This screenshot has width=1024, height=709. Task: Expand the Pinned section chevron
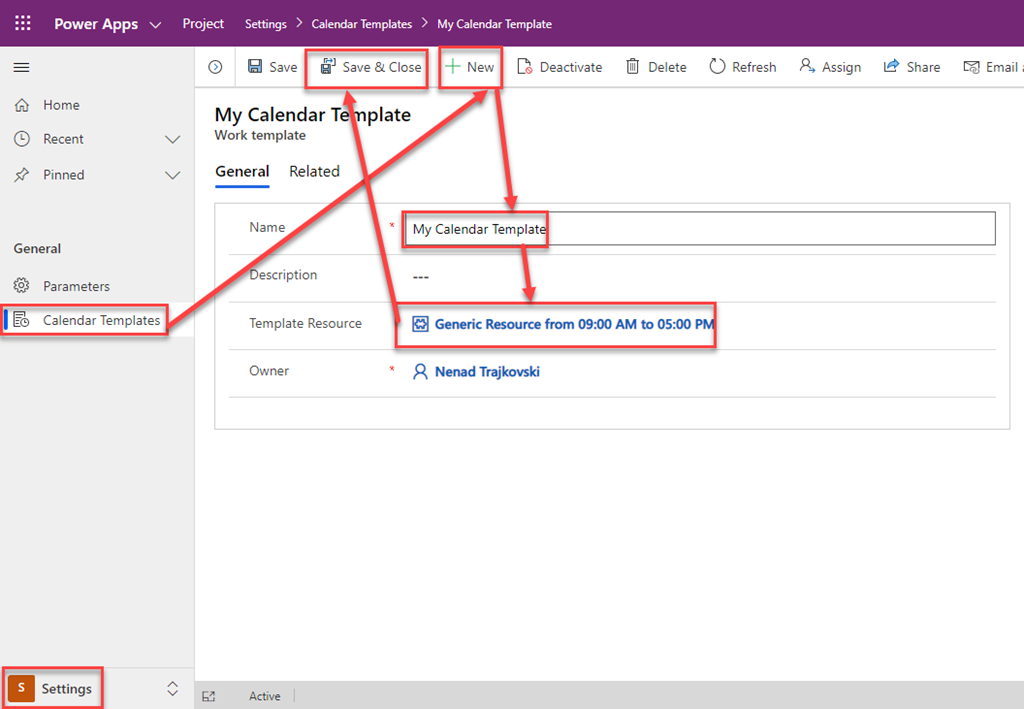click(x=172, y=175)
